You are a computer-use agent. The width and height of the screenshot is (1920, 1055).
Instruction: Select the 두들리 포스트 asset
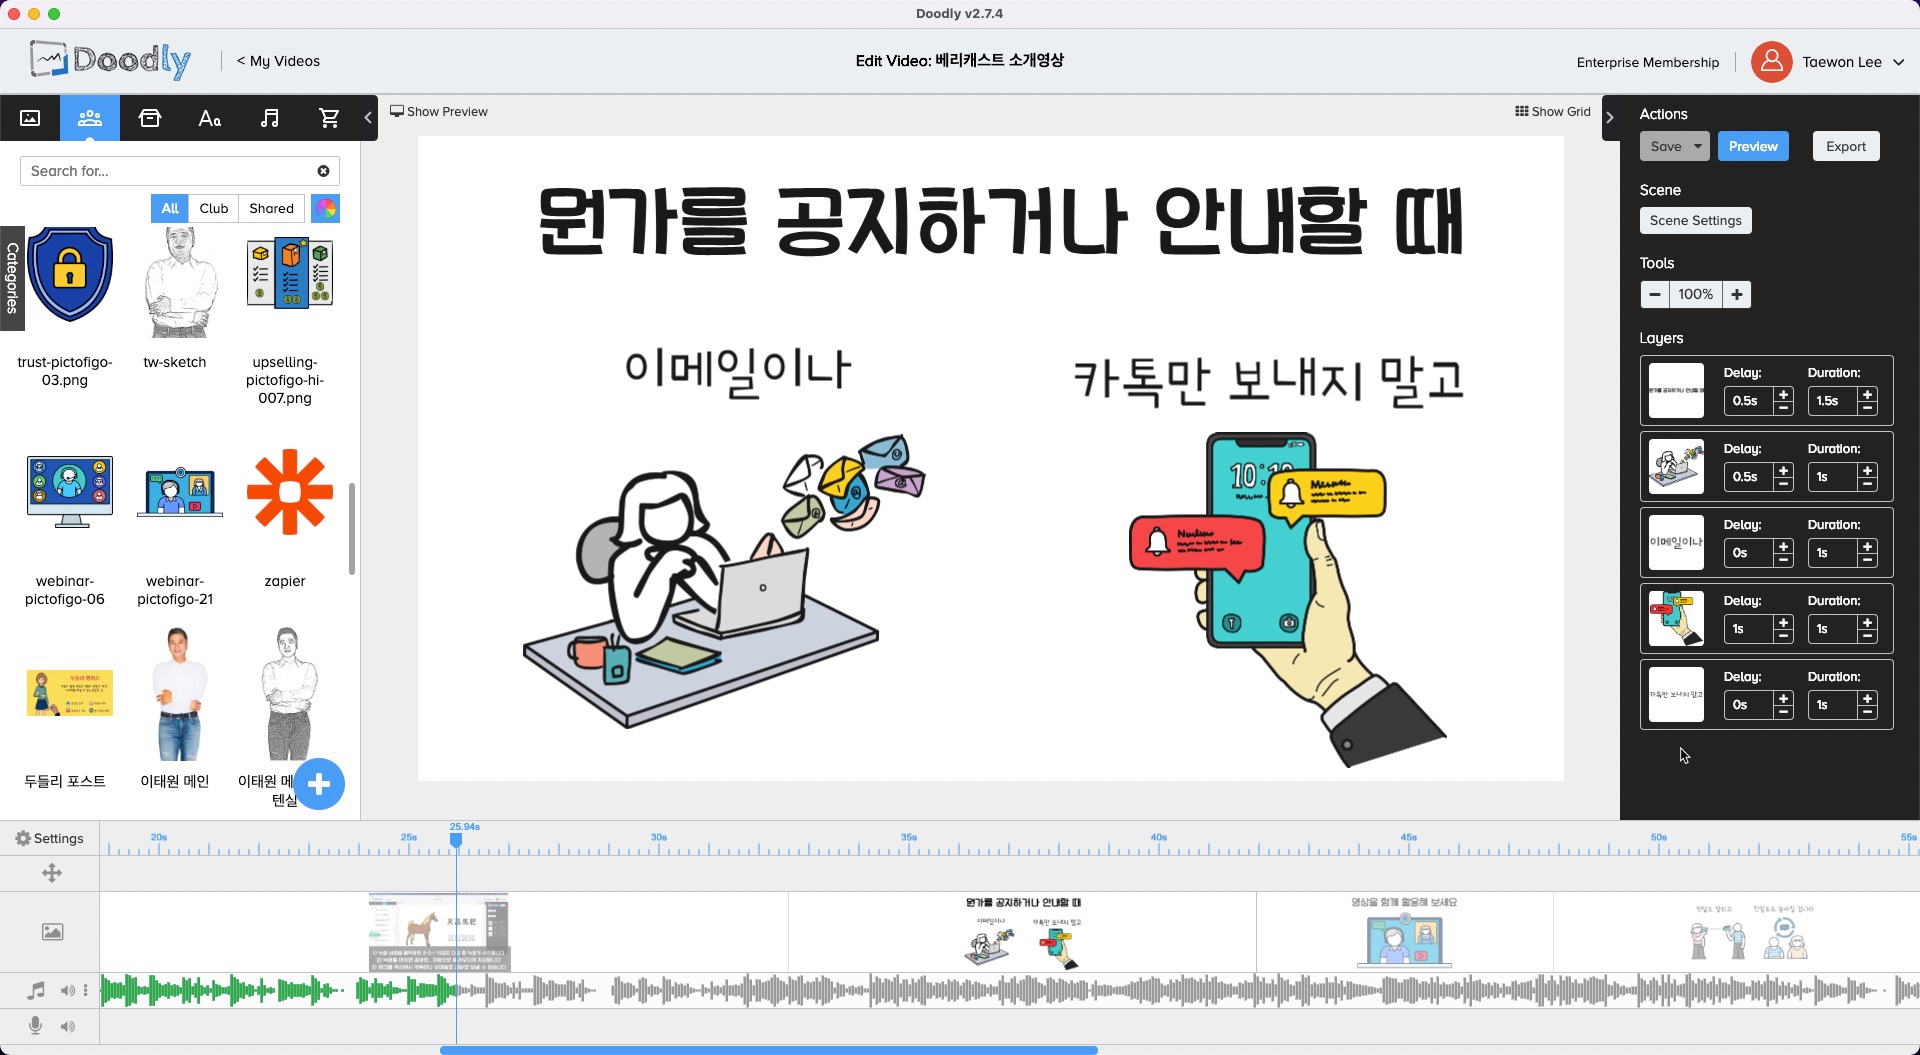tap(70, 693)
